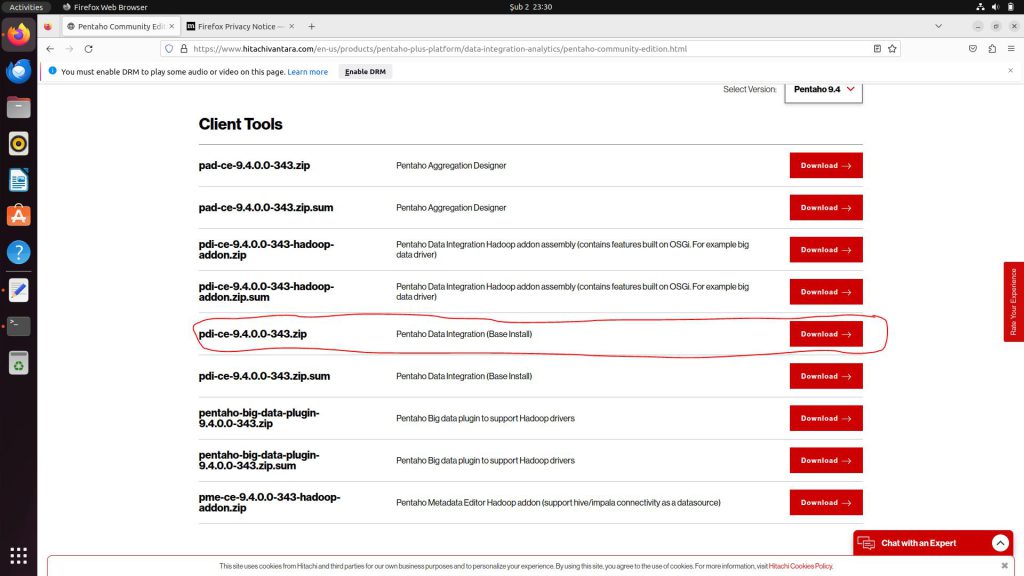Open the Rate Your Experience side tab
Viewport: 1024px width, 576px height.
(1014, 302)
